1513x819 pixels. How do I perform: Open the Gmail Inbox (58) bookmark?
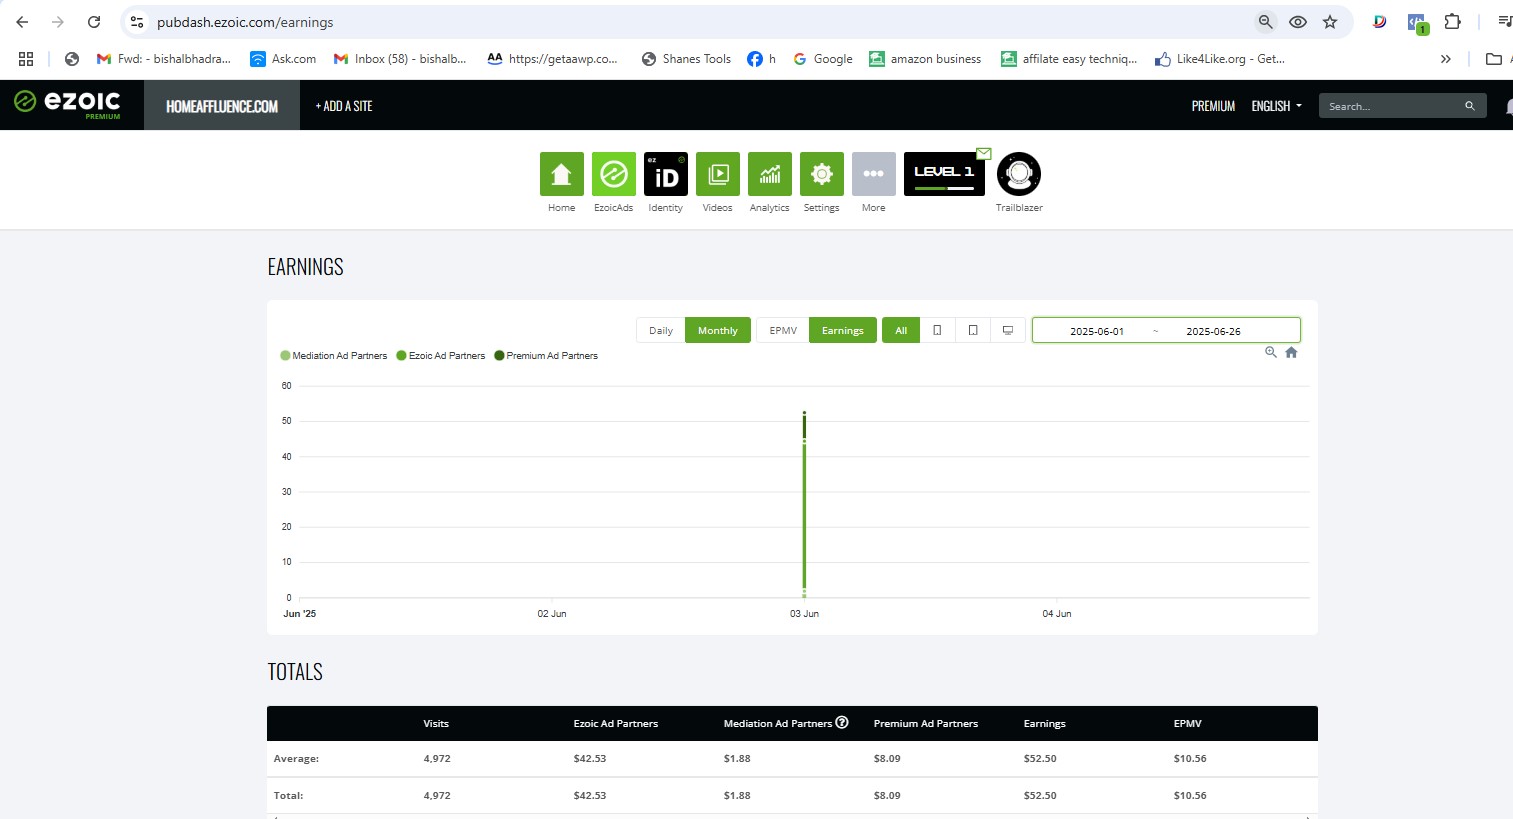(400, 59)
